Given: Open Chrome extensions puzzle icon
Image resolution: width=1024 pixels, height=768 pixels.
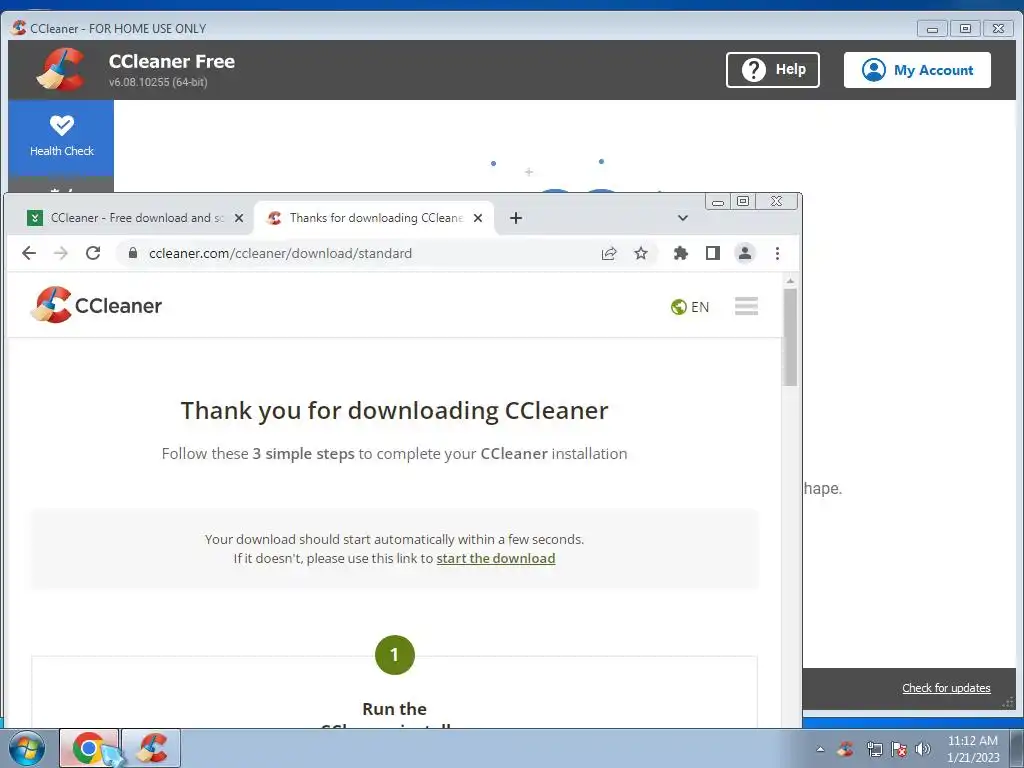Looking at the screenshot, I should 680,253.
